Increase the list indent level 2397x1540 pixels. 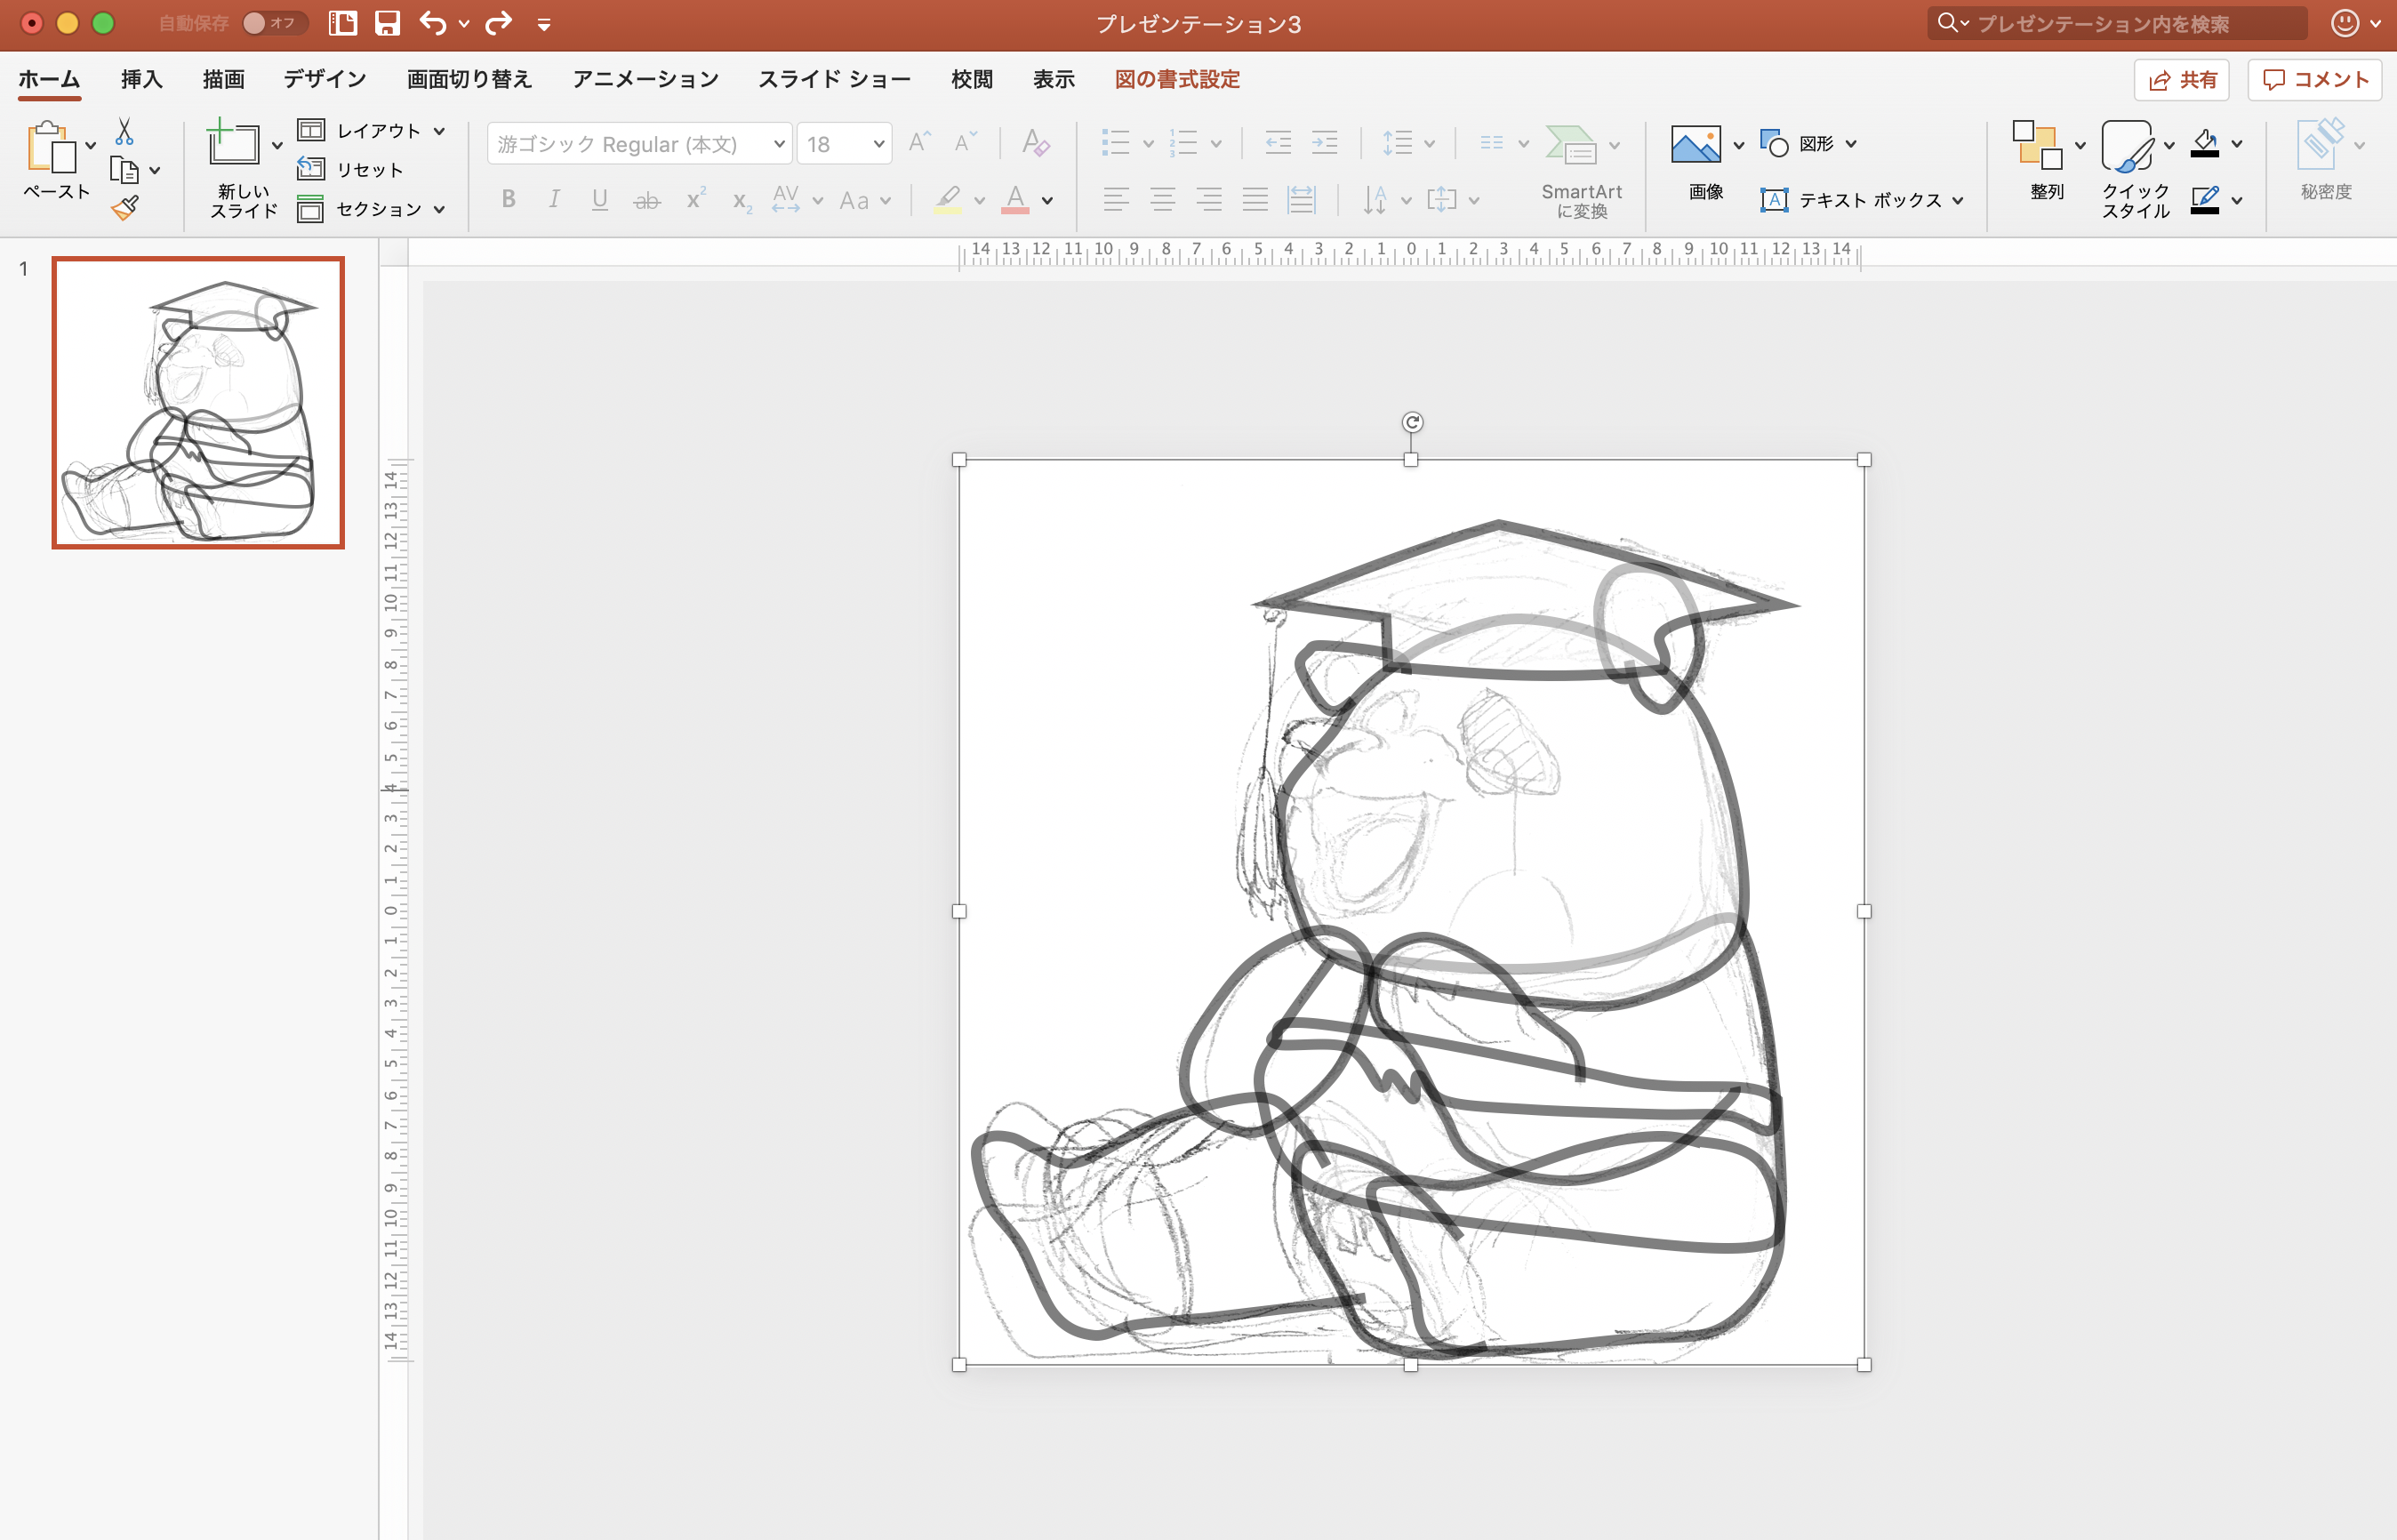tap(1324, 143)
